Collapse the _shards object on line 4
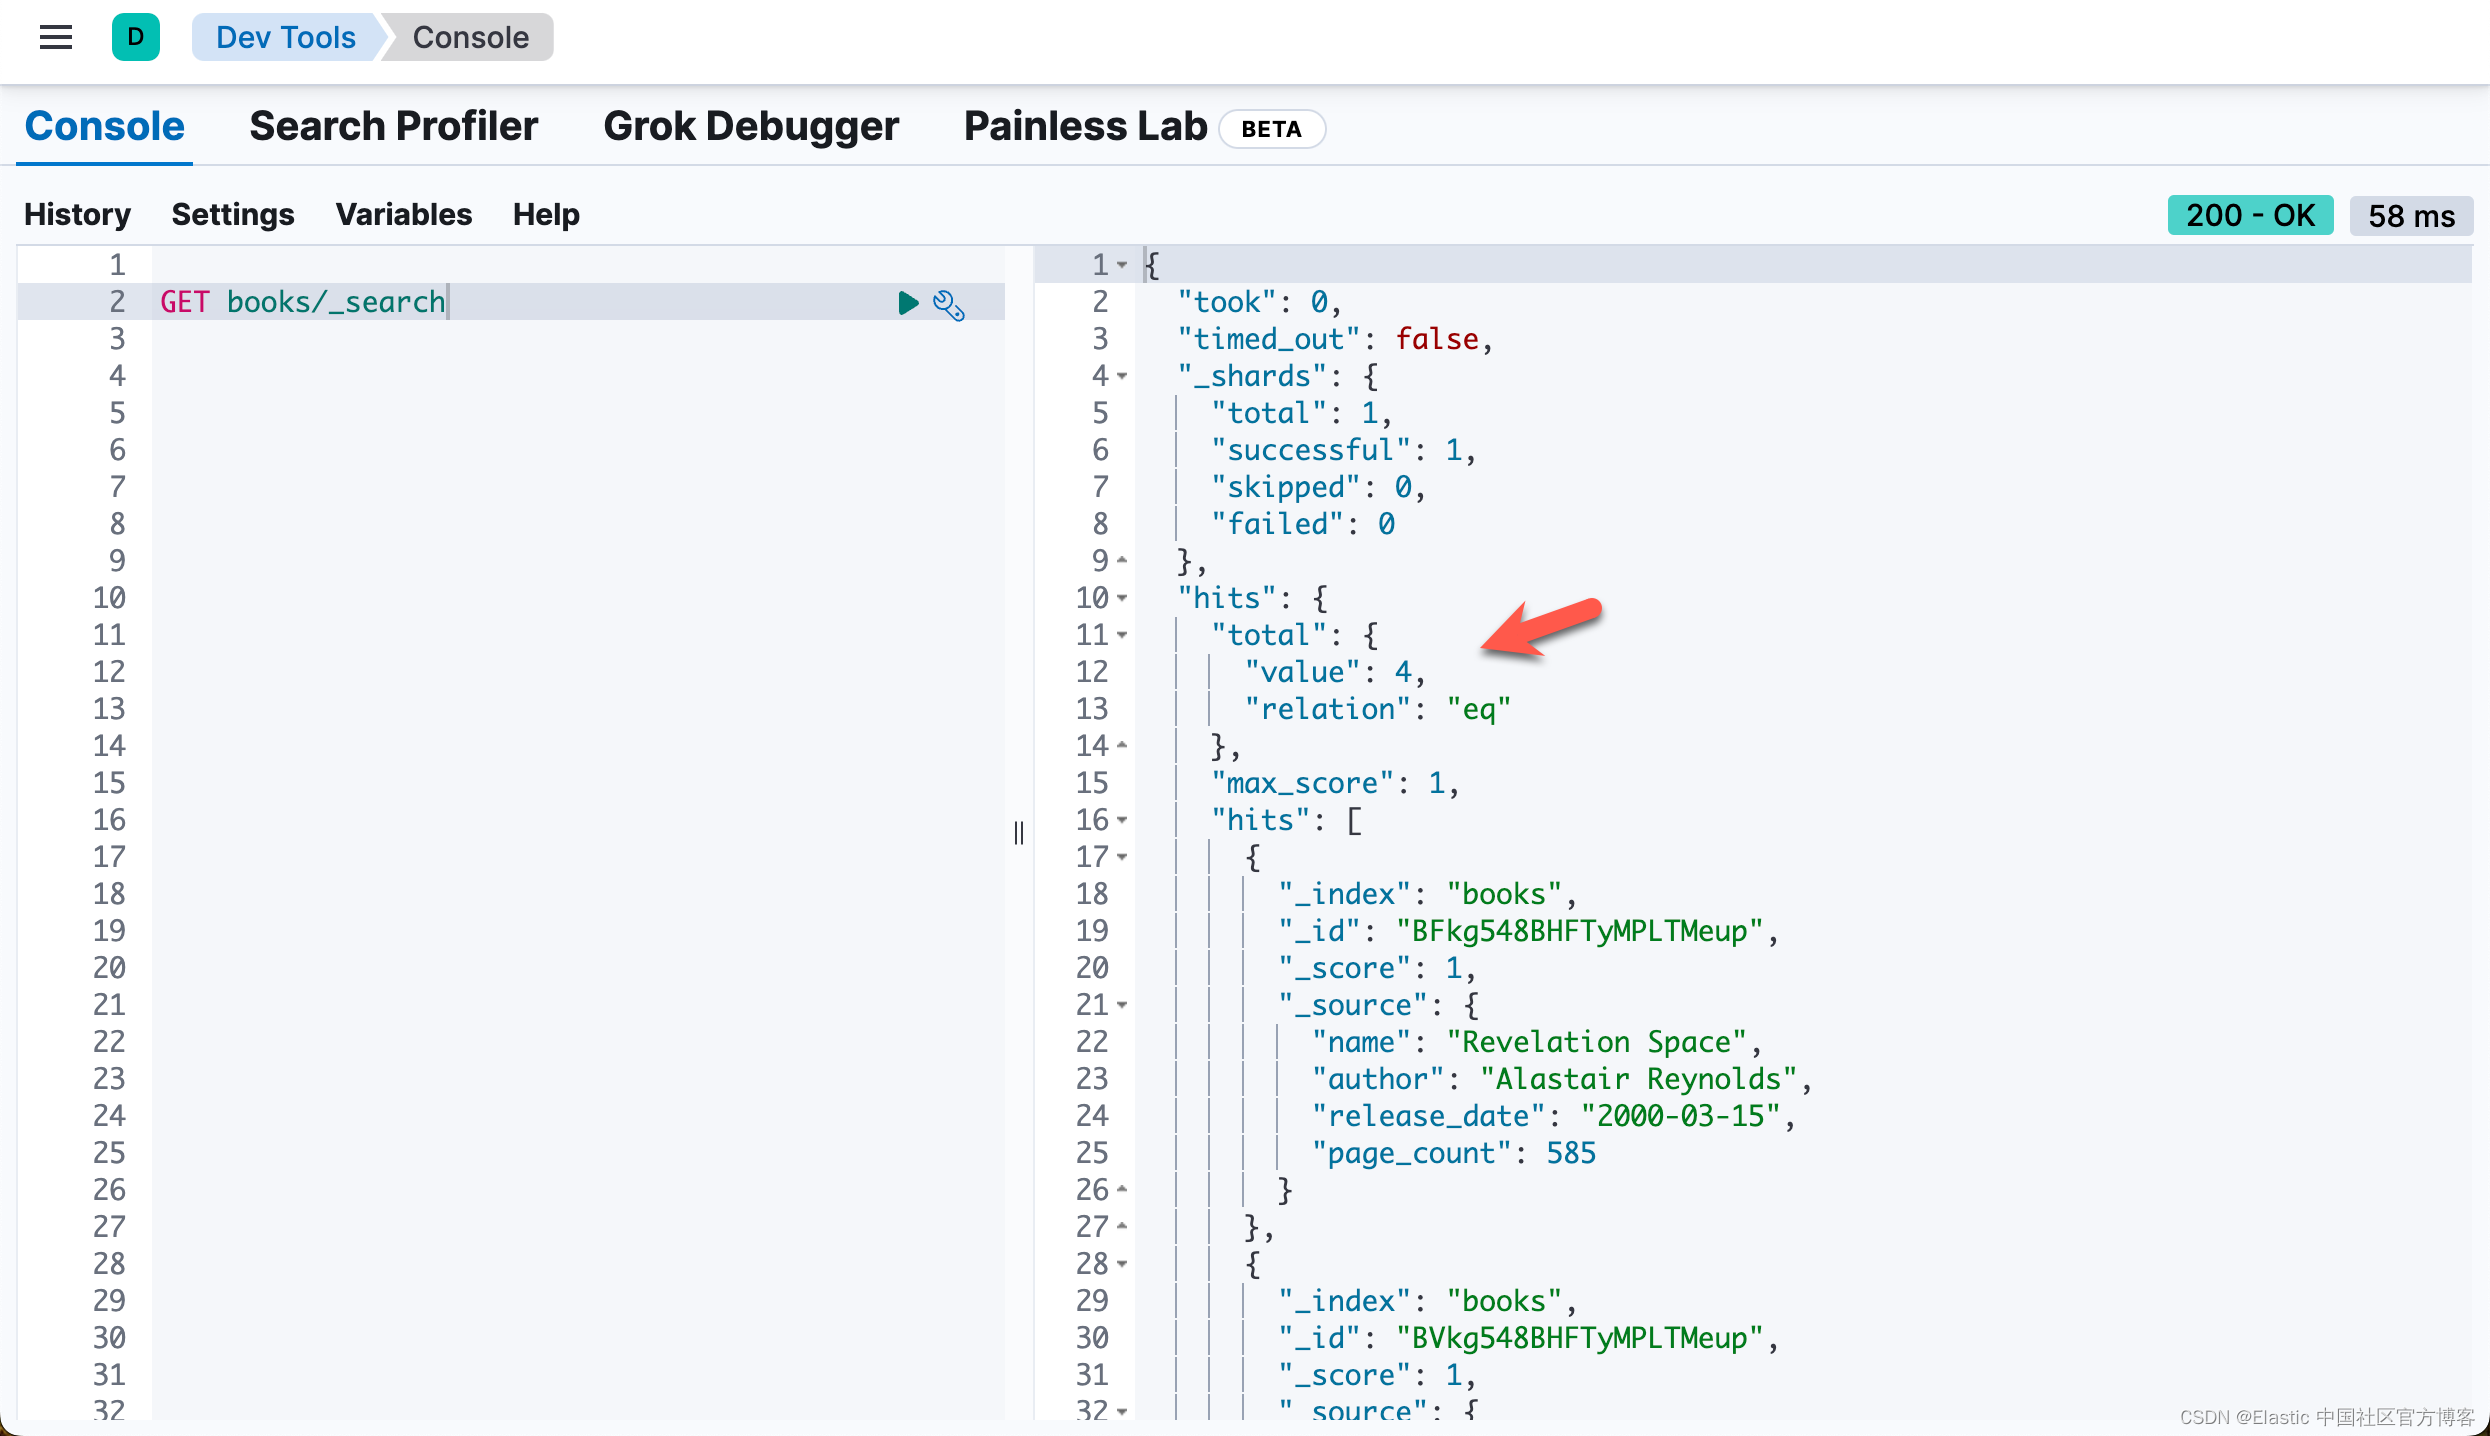Viewport: 2490px width, 1436px height. pos(1123,376)
